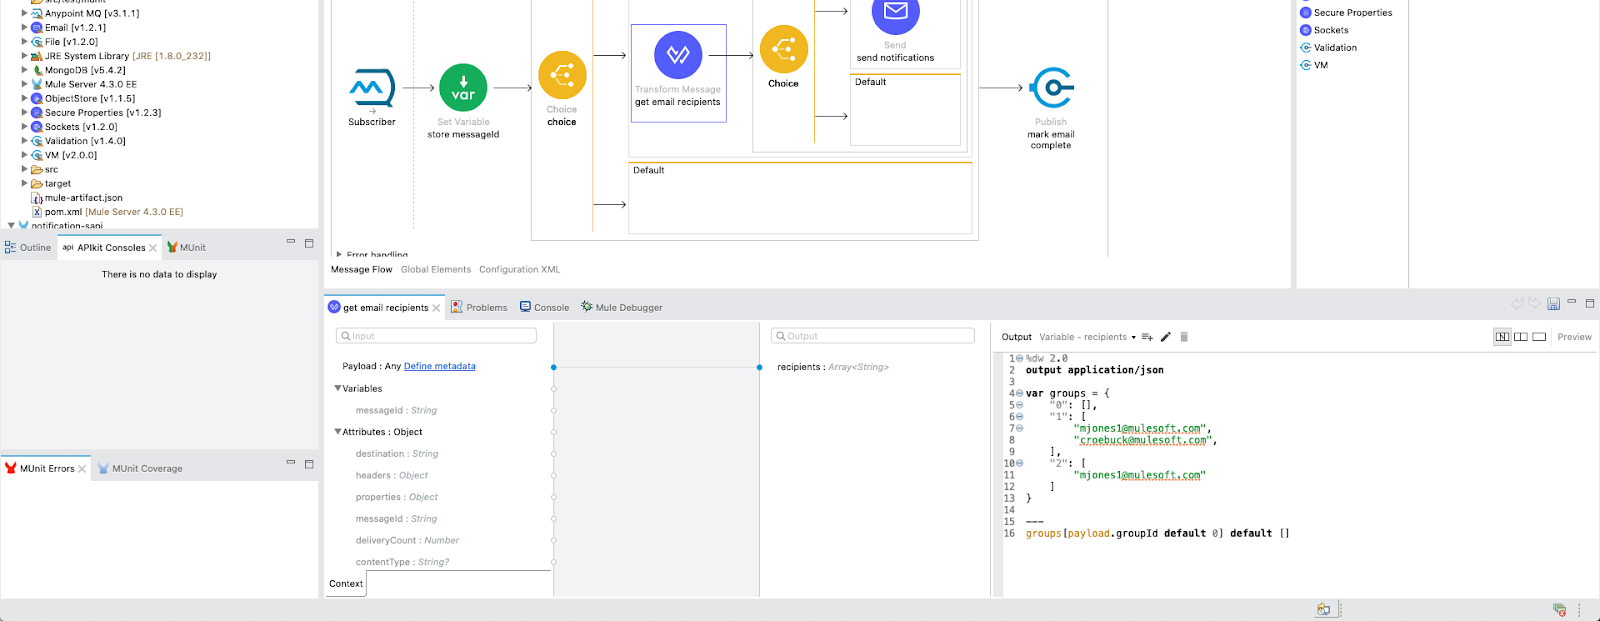Toggle the graphical mapping view layout
This screenshot has width=1600, height=621.
1502,337
